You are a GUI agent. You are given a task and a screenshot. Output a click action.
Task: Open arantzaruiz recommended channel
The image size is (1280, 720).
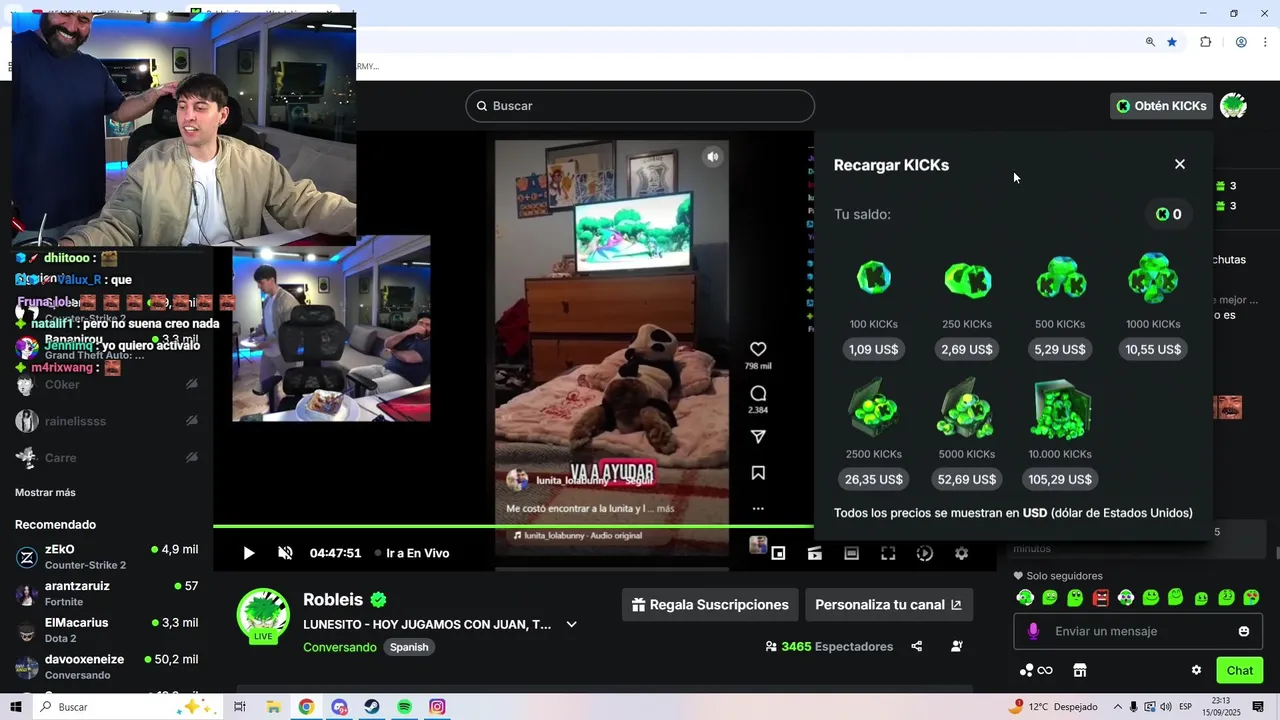pos(106,593)
